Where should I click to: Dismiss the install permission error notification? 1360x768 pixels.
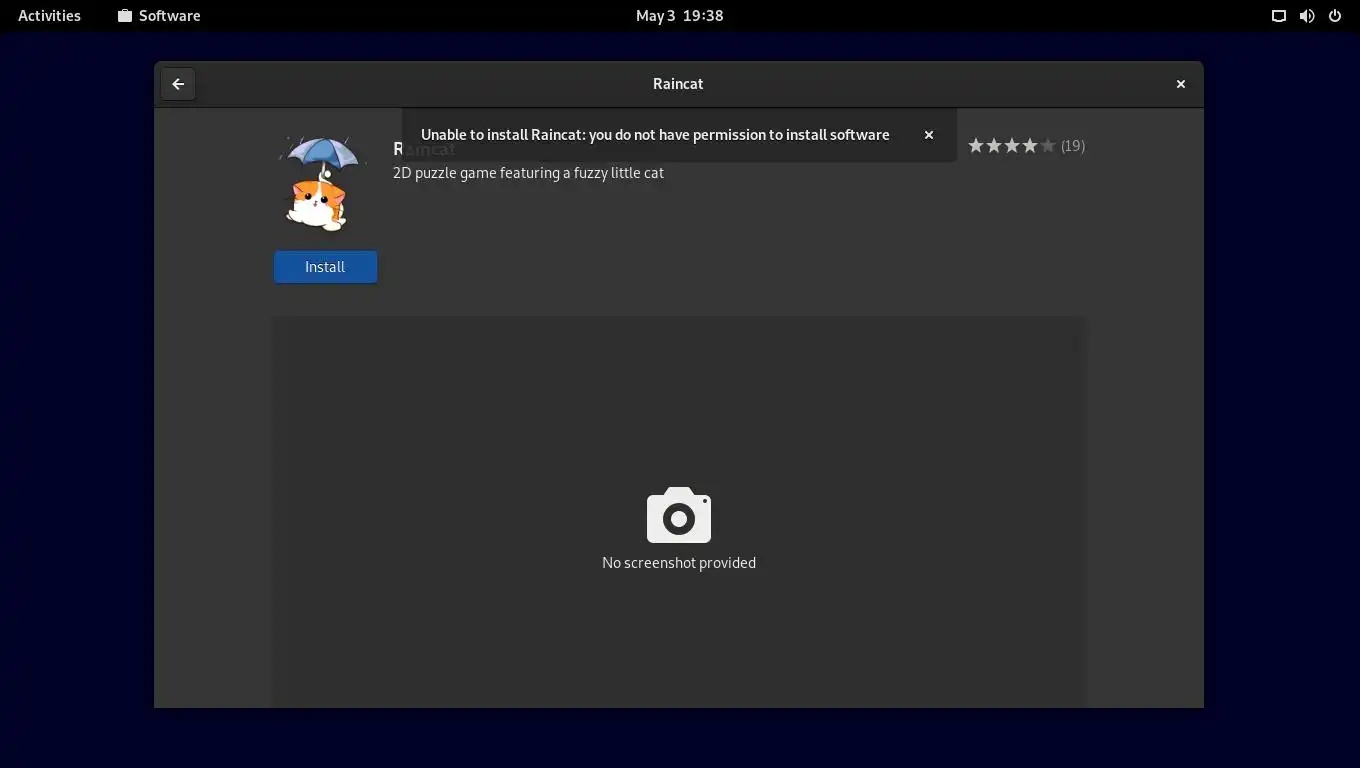[x=928, y=135]
